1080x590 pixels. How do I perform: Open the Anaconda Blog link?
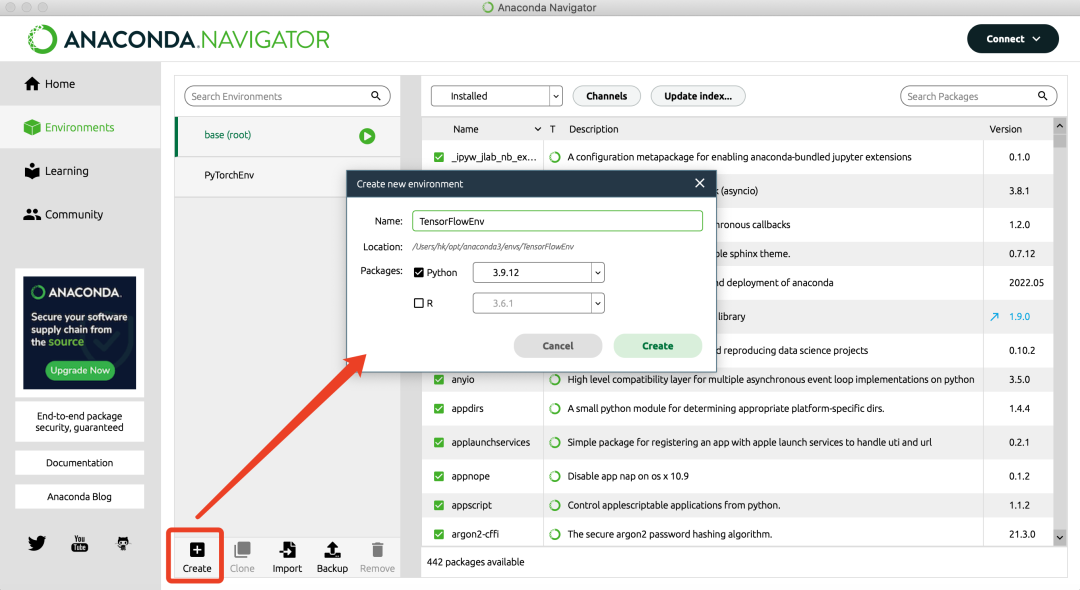pos(80,496)
